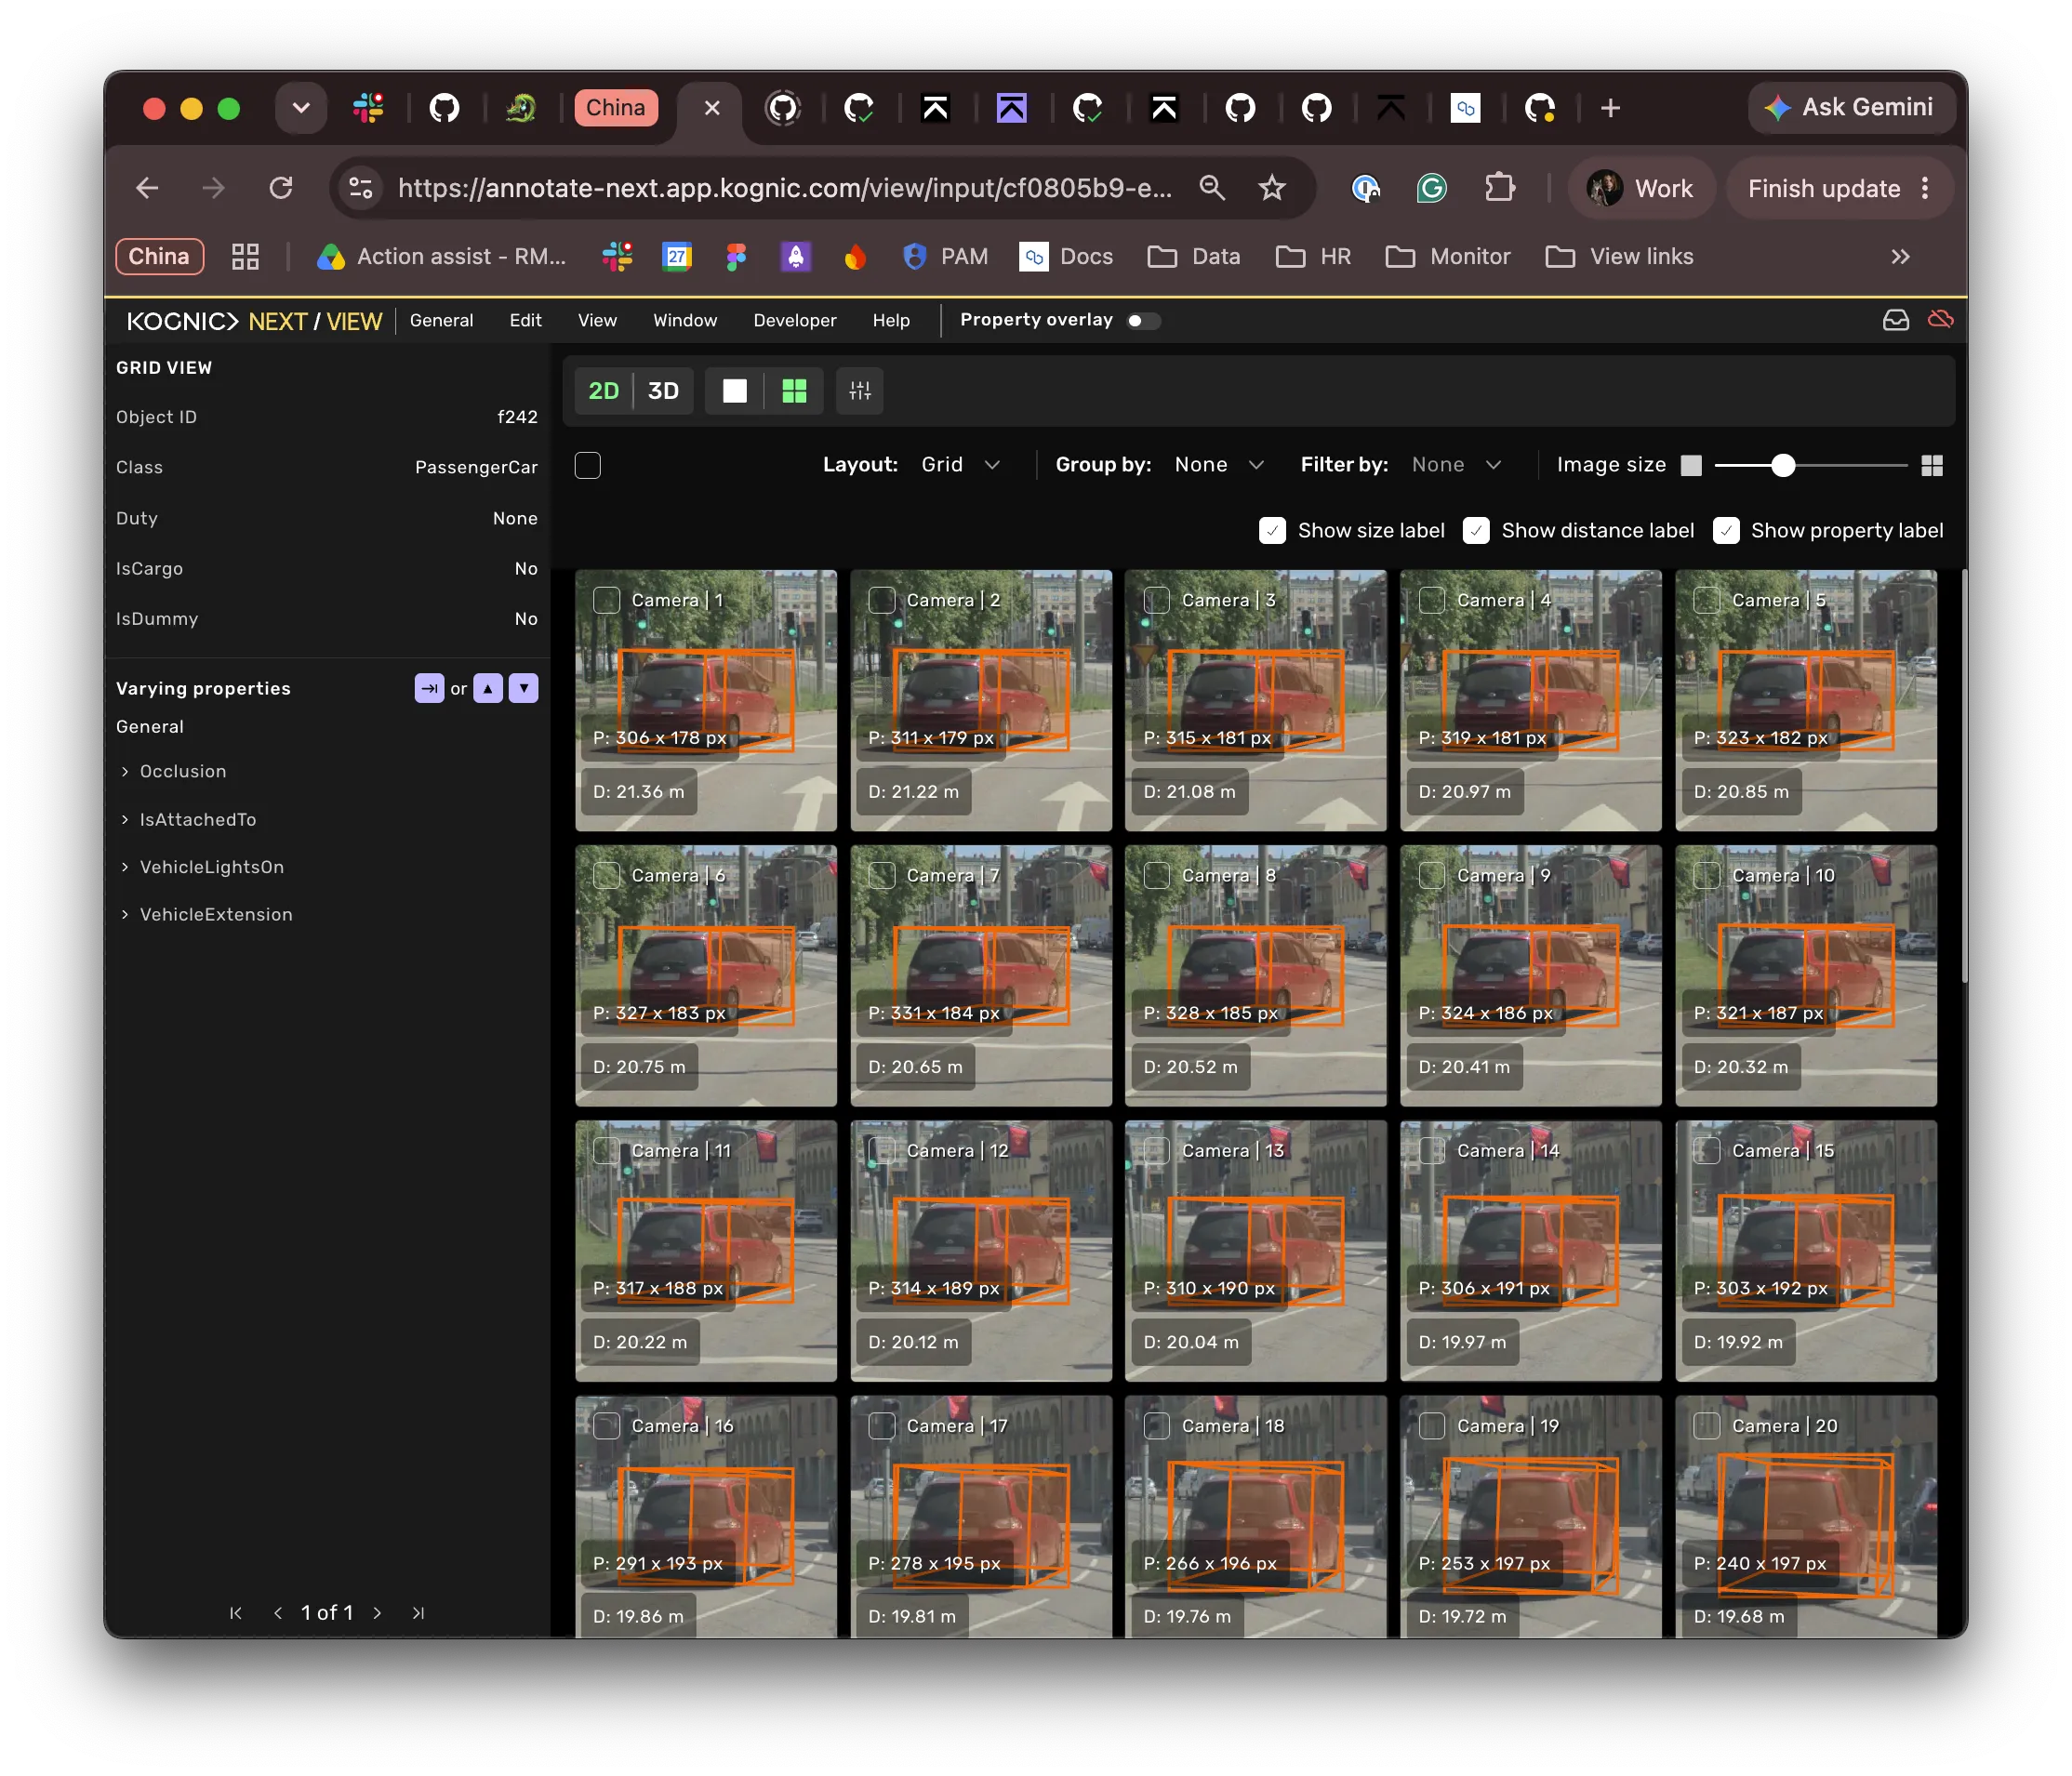Screen dimensions: 2072x1776
Task: Open the Layout Grid dropdown
Action: (960, 465)
